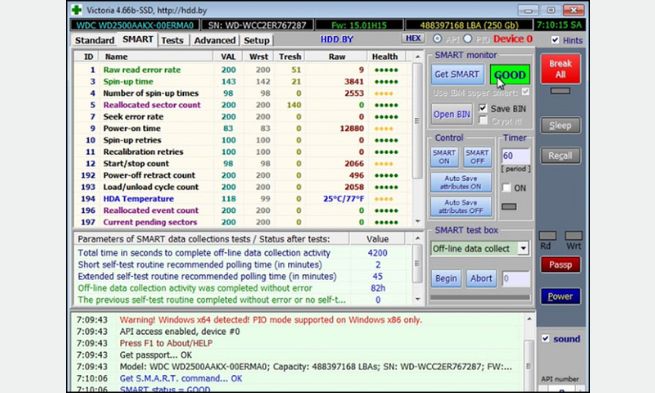Click the green cross Victoria app icon
Viewport: 655px width, 393px height.
click(x=77, y=9)
